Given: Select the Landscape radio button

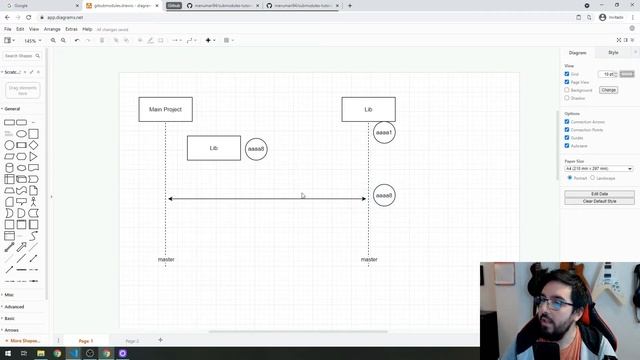Looking at the screenshot, I should (x=593, y=178).
